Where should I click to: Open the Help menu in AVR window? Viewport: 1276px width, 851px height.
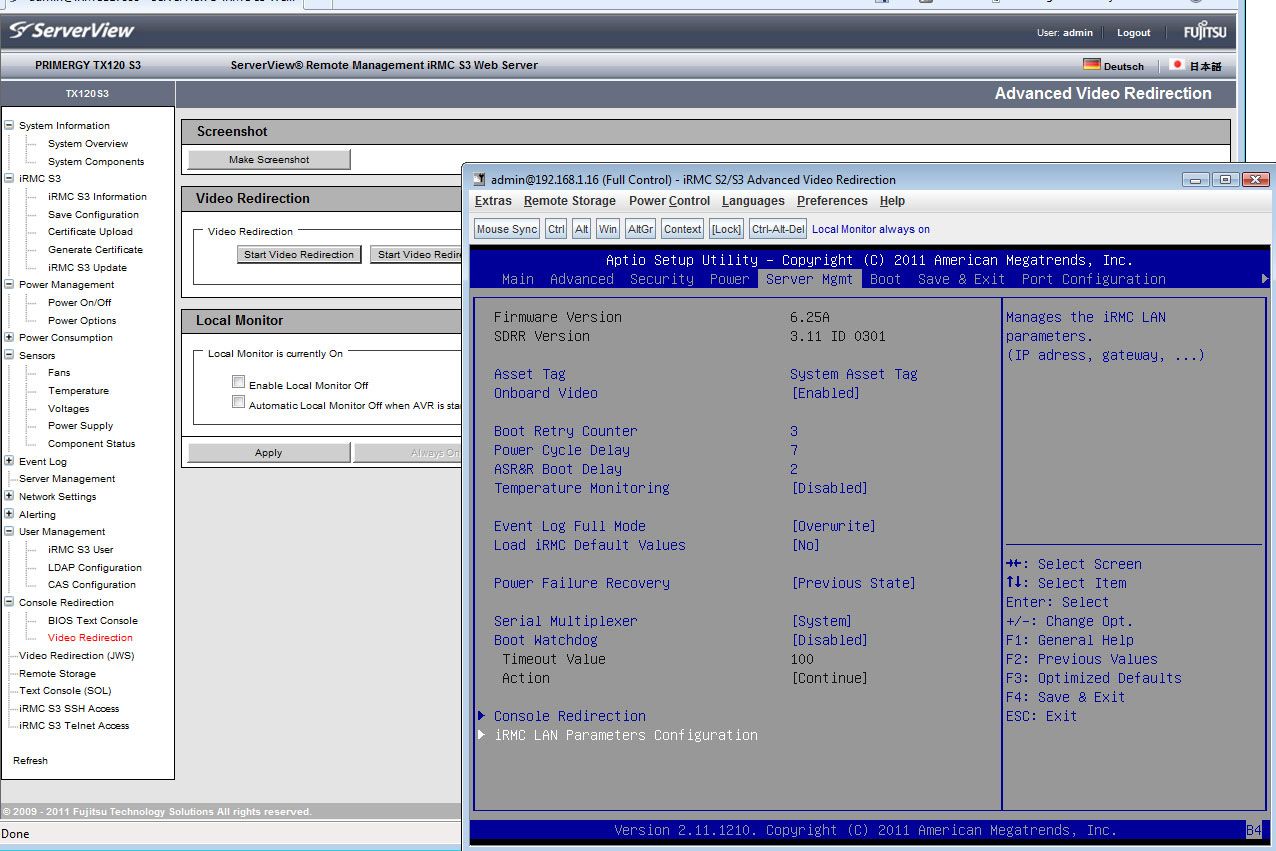(x=892, y=201)
